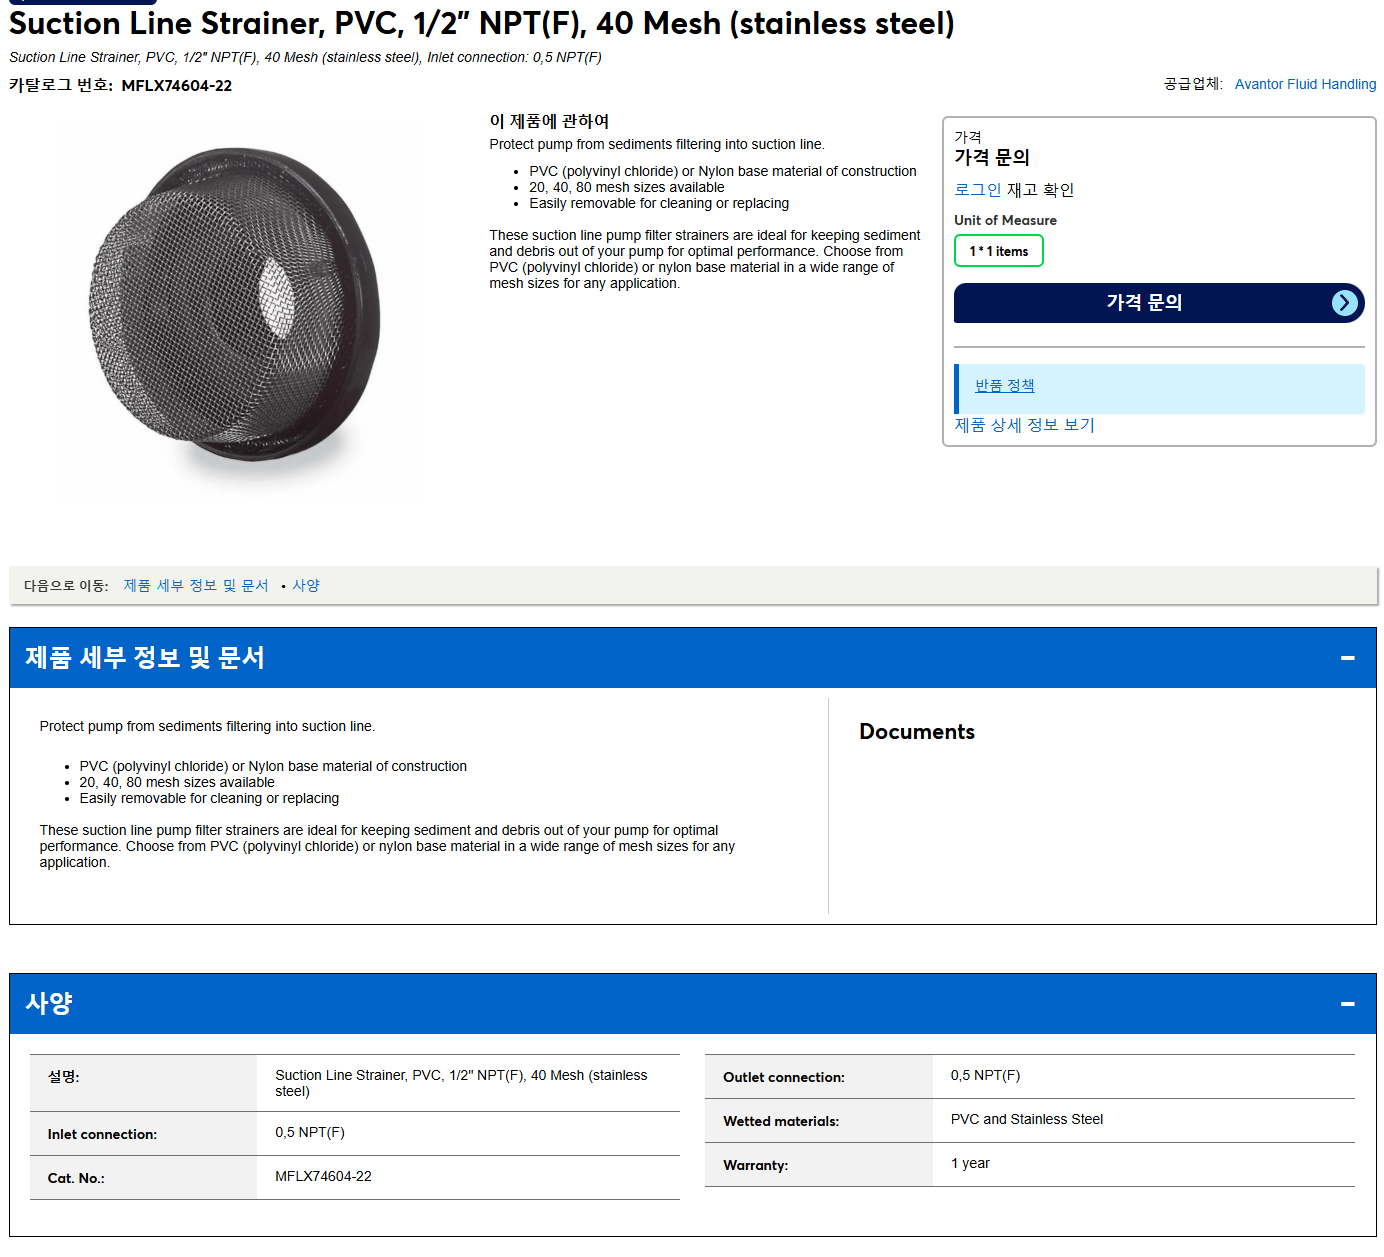
Task: Click the arrow icon on 가격 문의 button
Action: pyautogui.click(x=1345, y=303)
